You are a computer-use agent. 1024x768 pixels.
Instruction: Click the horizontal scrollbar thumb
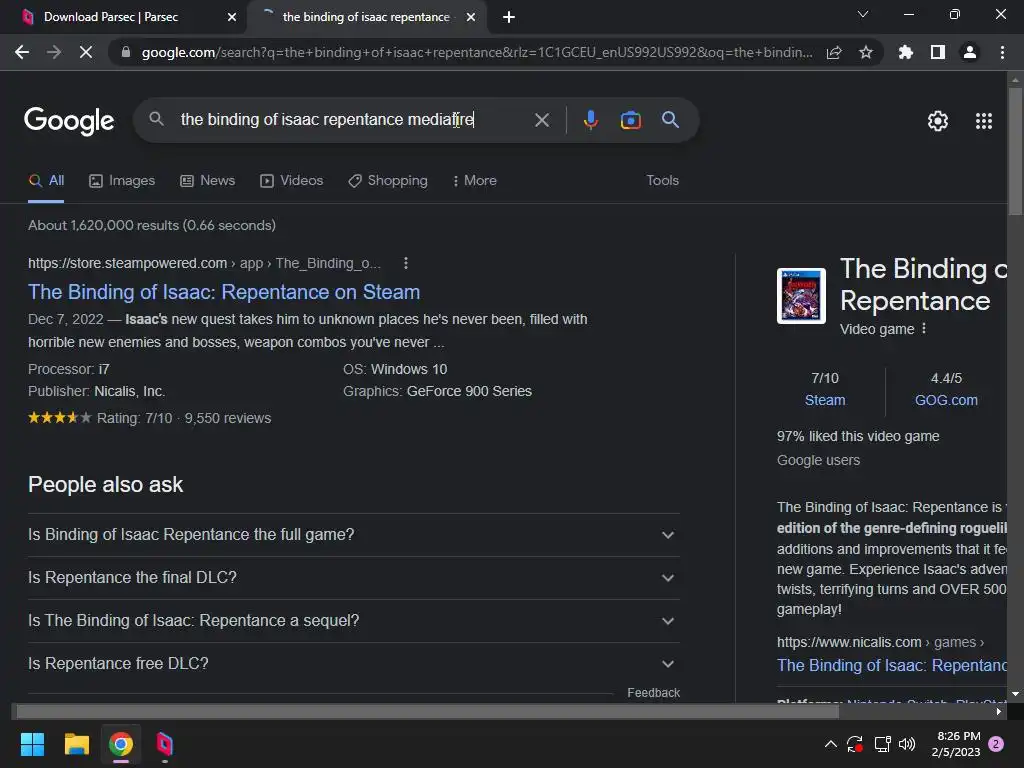[x=427, y=712]
